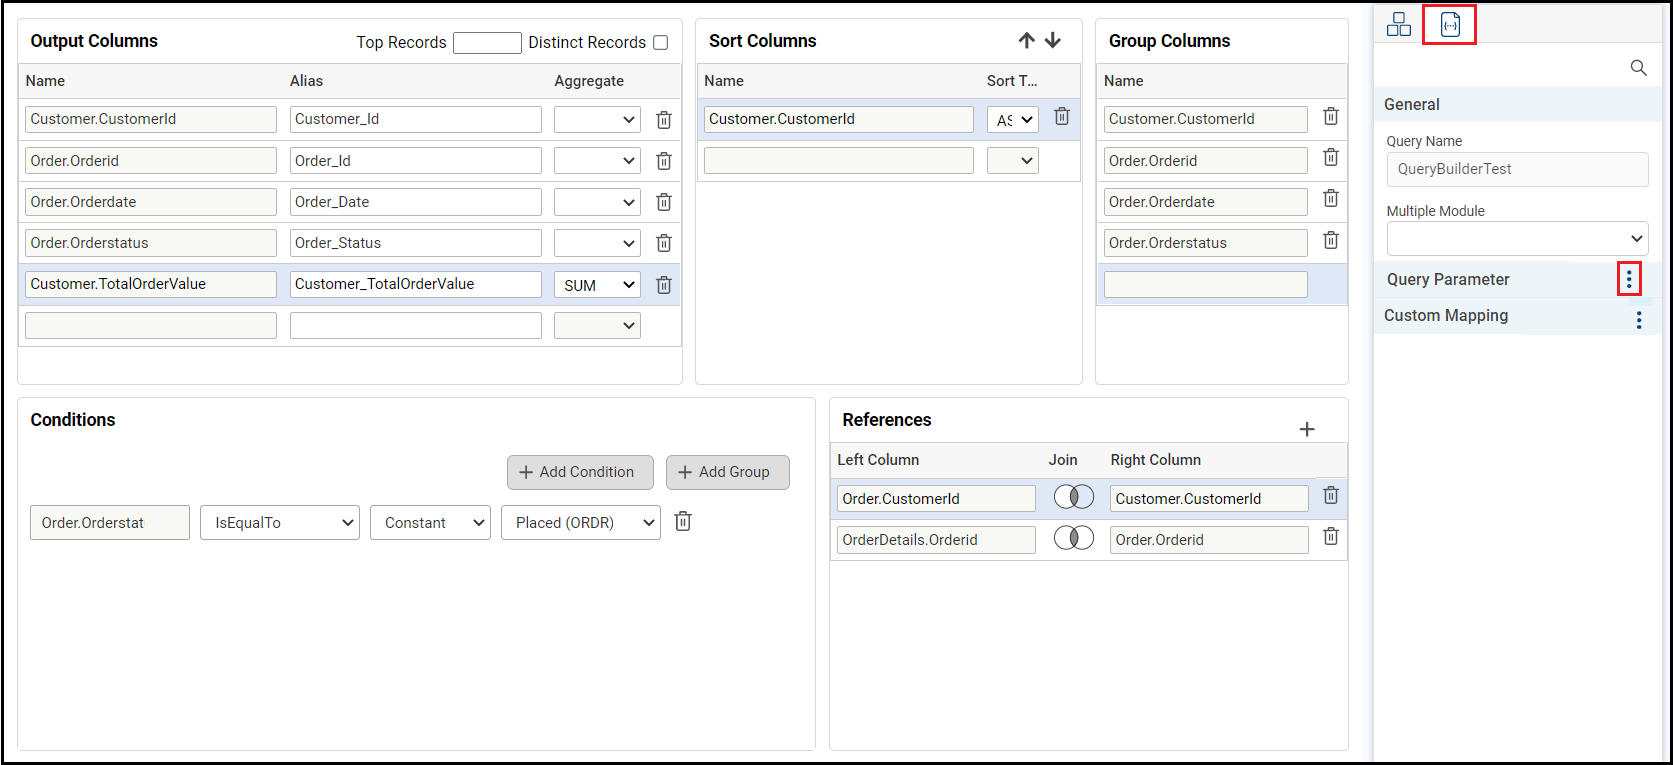Switch to the diagram structure tab icon
The height and width of the screenshot is (765, 1673).
click(1398, 25)
